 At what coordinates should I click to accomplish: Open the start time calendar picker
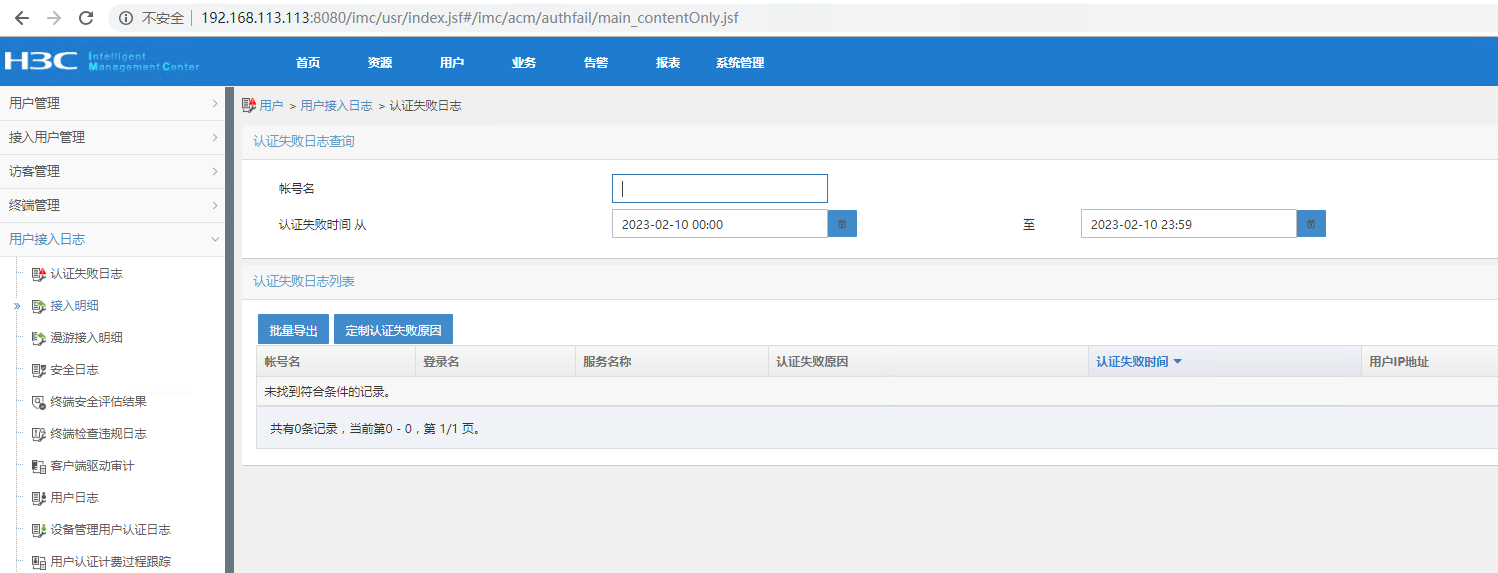842,224
